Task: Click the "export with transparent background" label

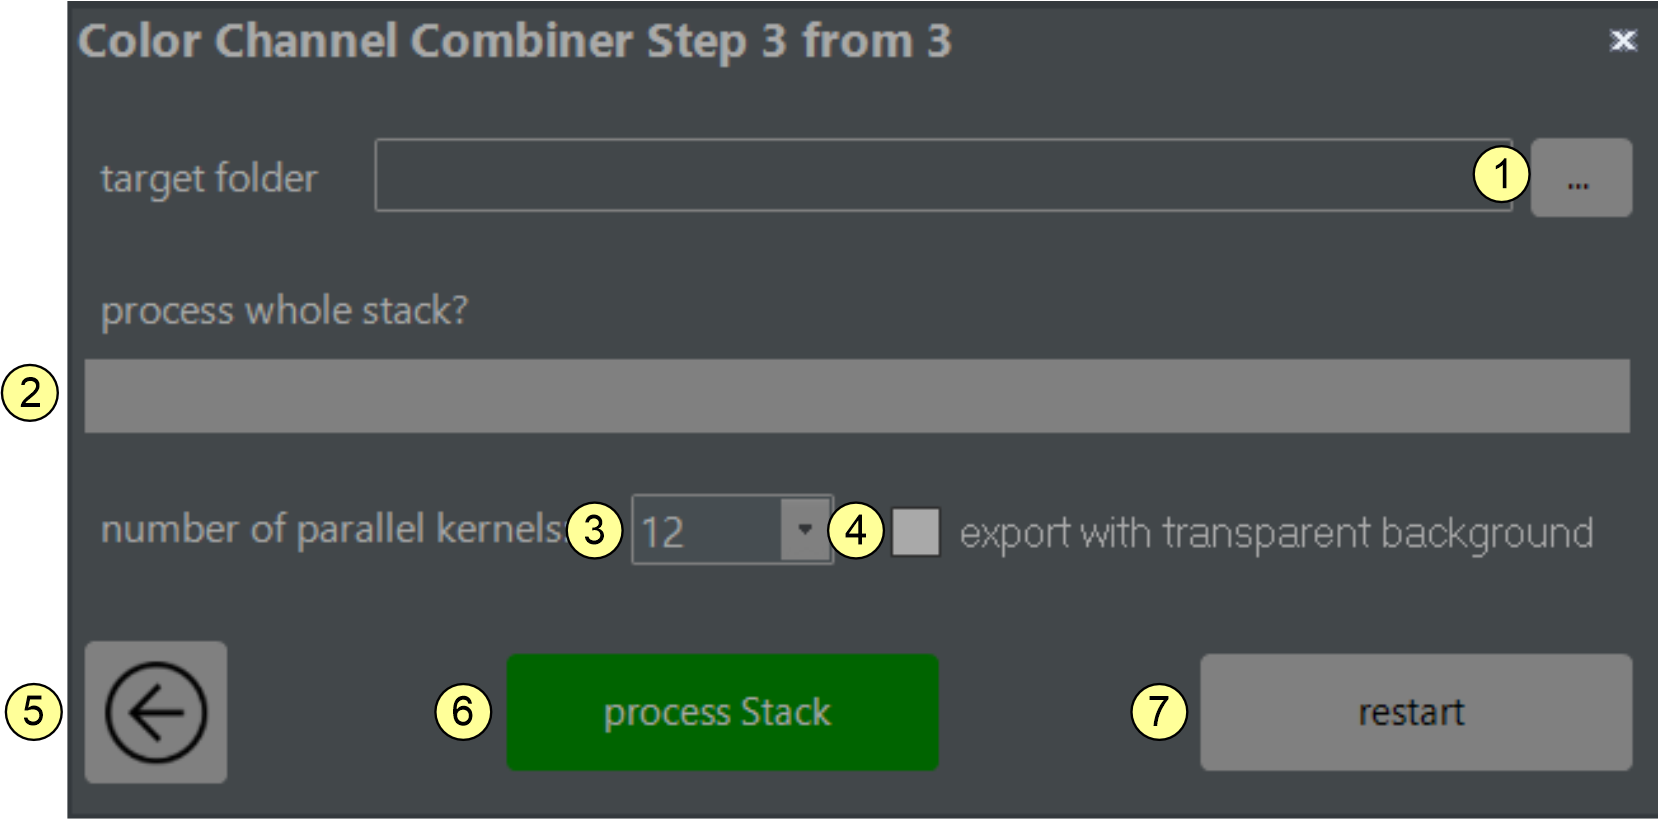Action: [x=1276, y=533]
